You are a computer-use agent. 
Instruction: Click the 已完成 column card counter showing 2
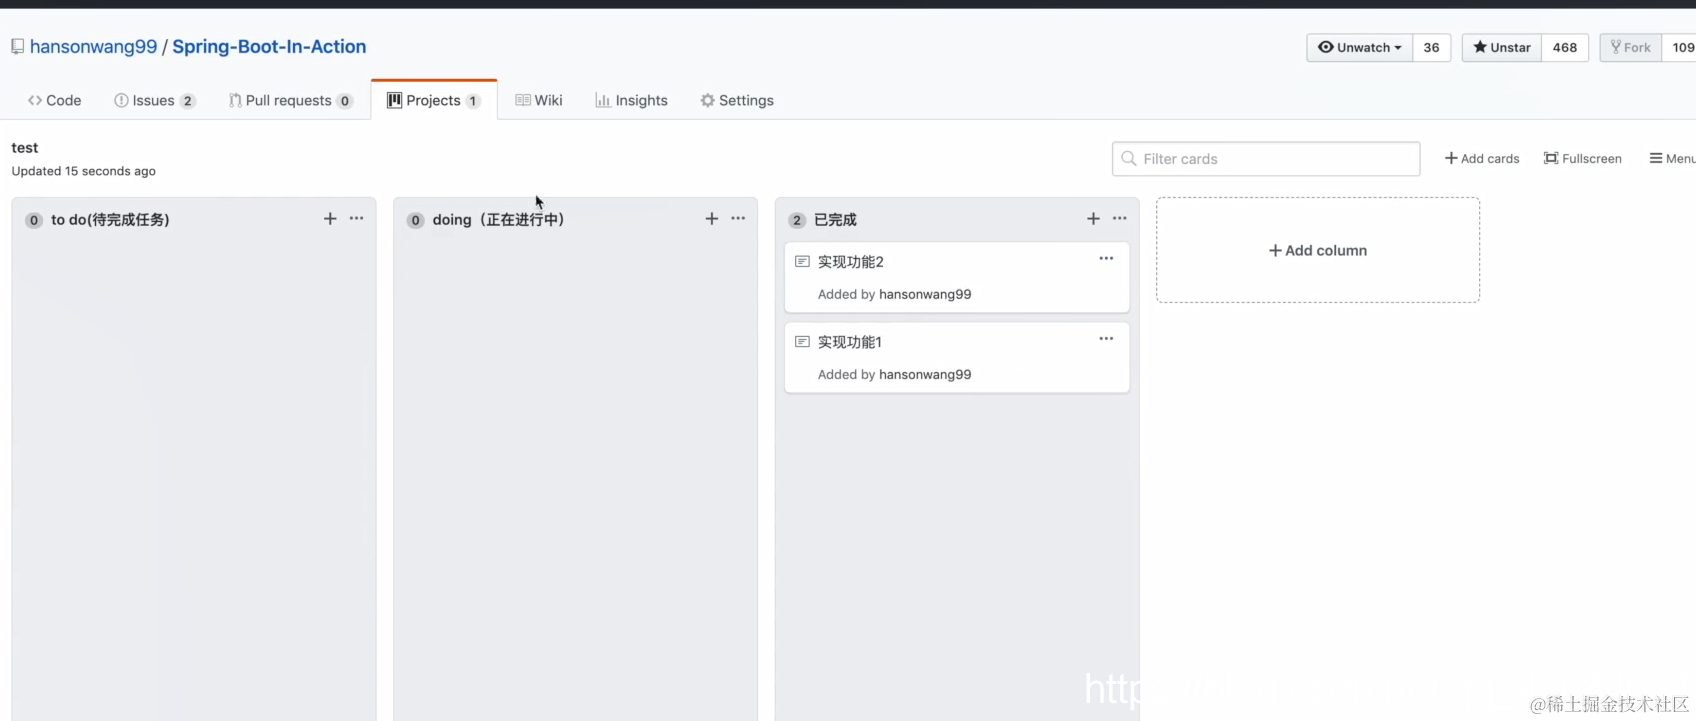point(797,220)
